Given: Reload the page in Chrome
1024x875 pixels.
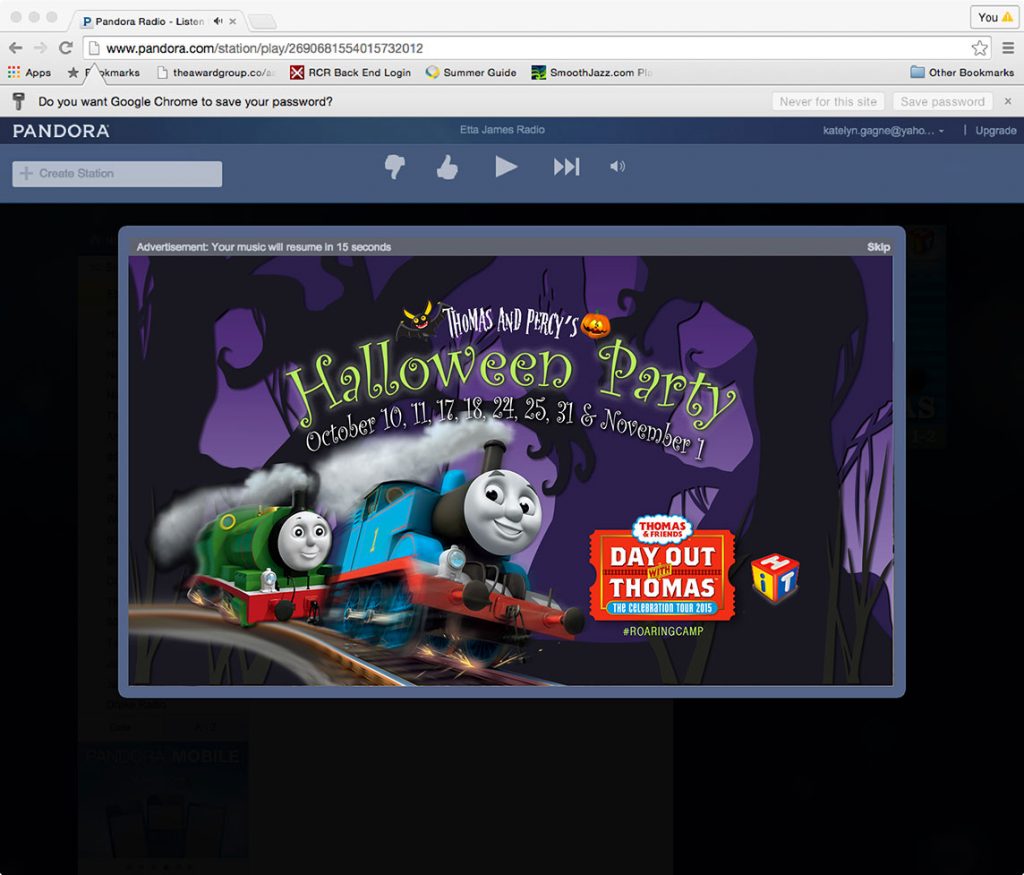Looking at the screenshot, I should [66, 48].
